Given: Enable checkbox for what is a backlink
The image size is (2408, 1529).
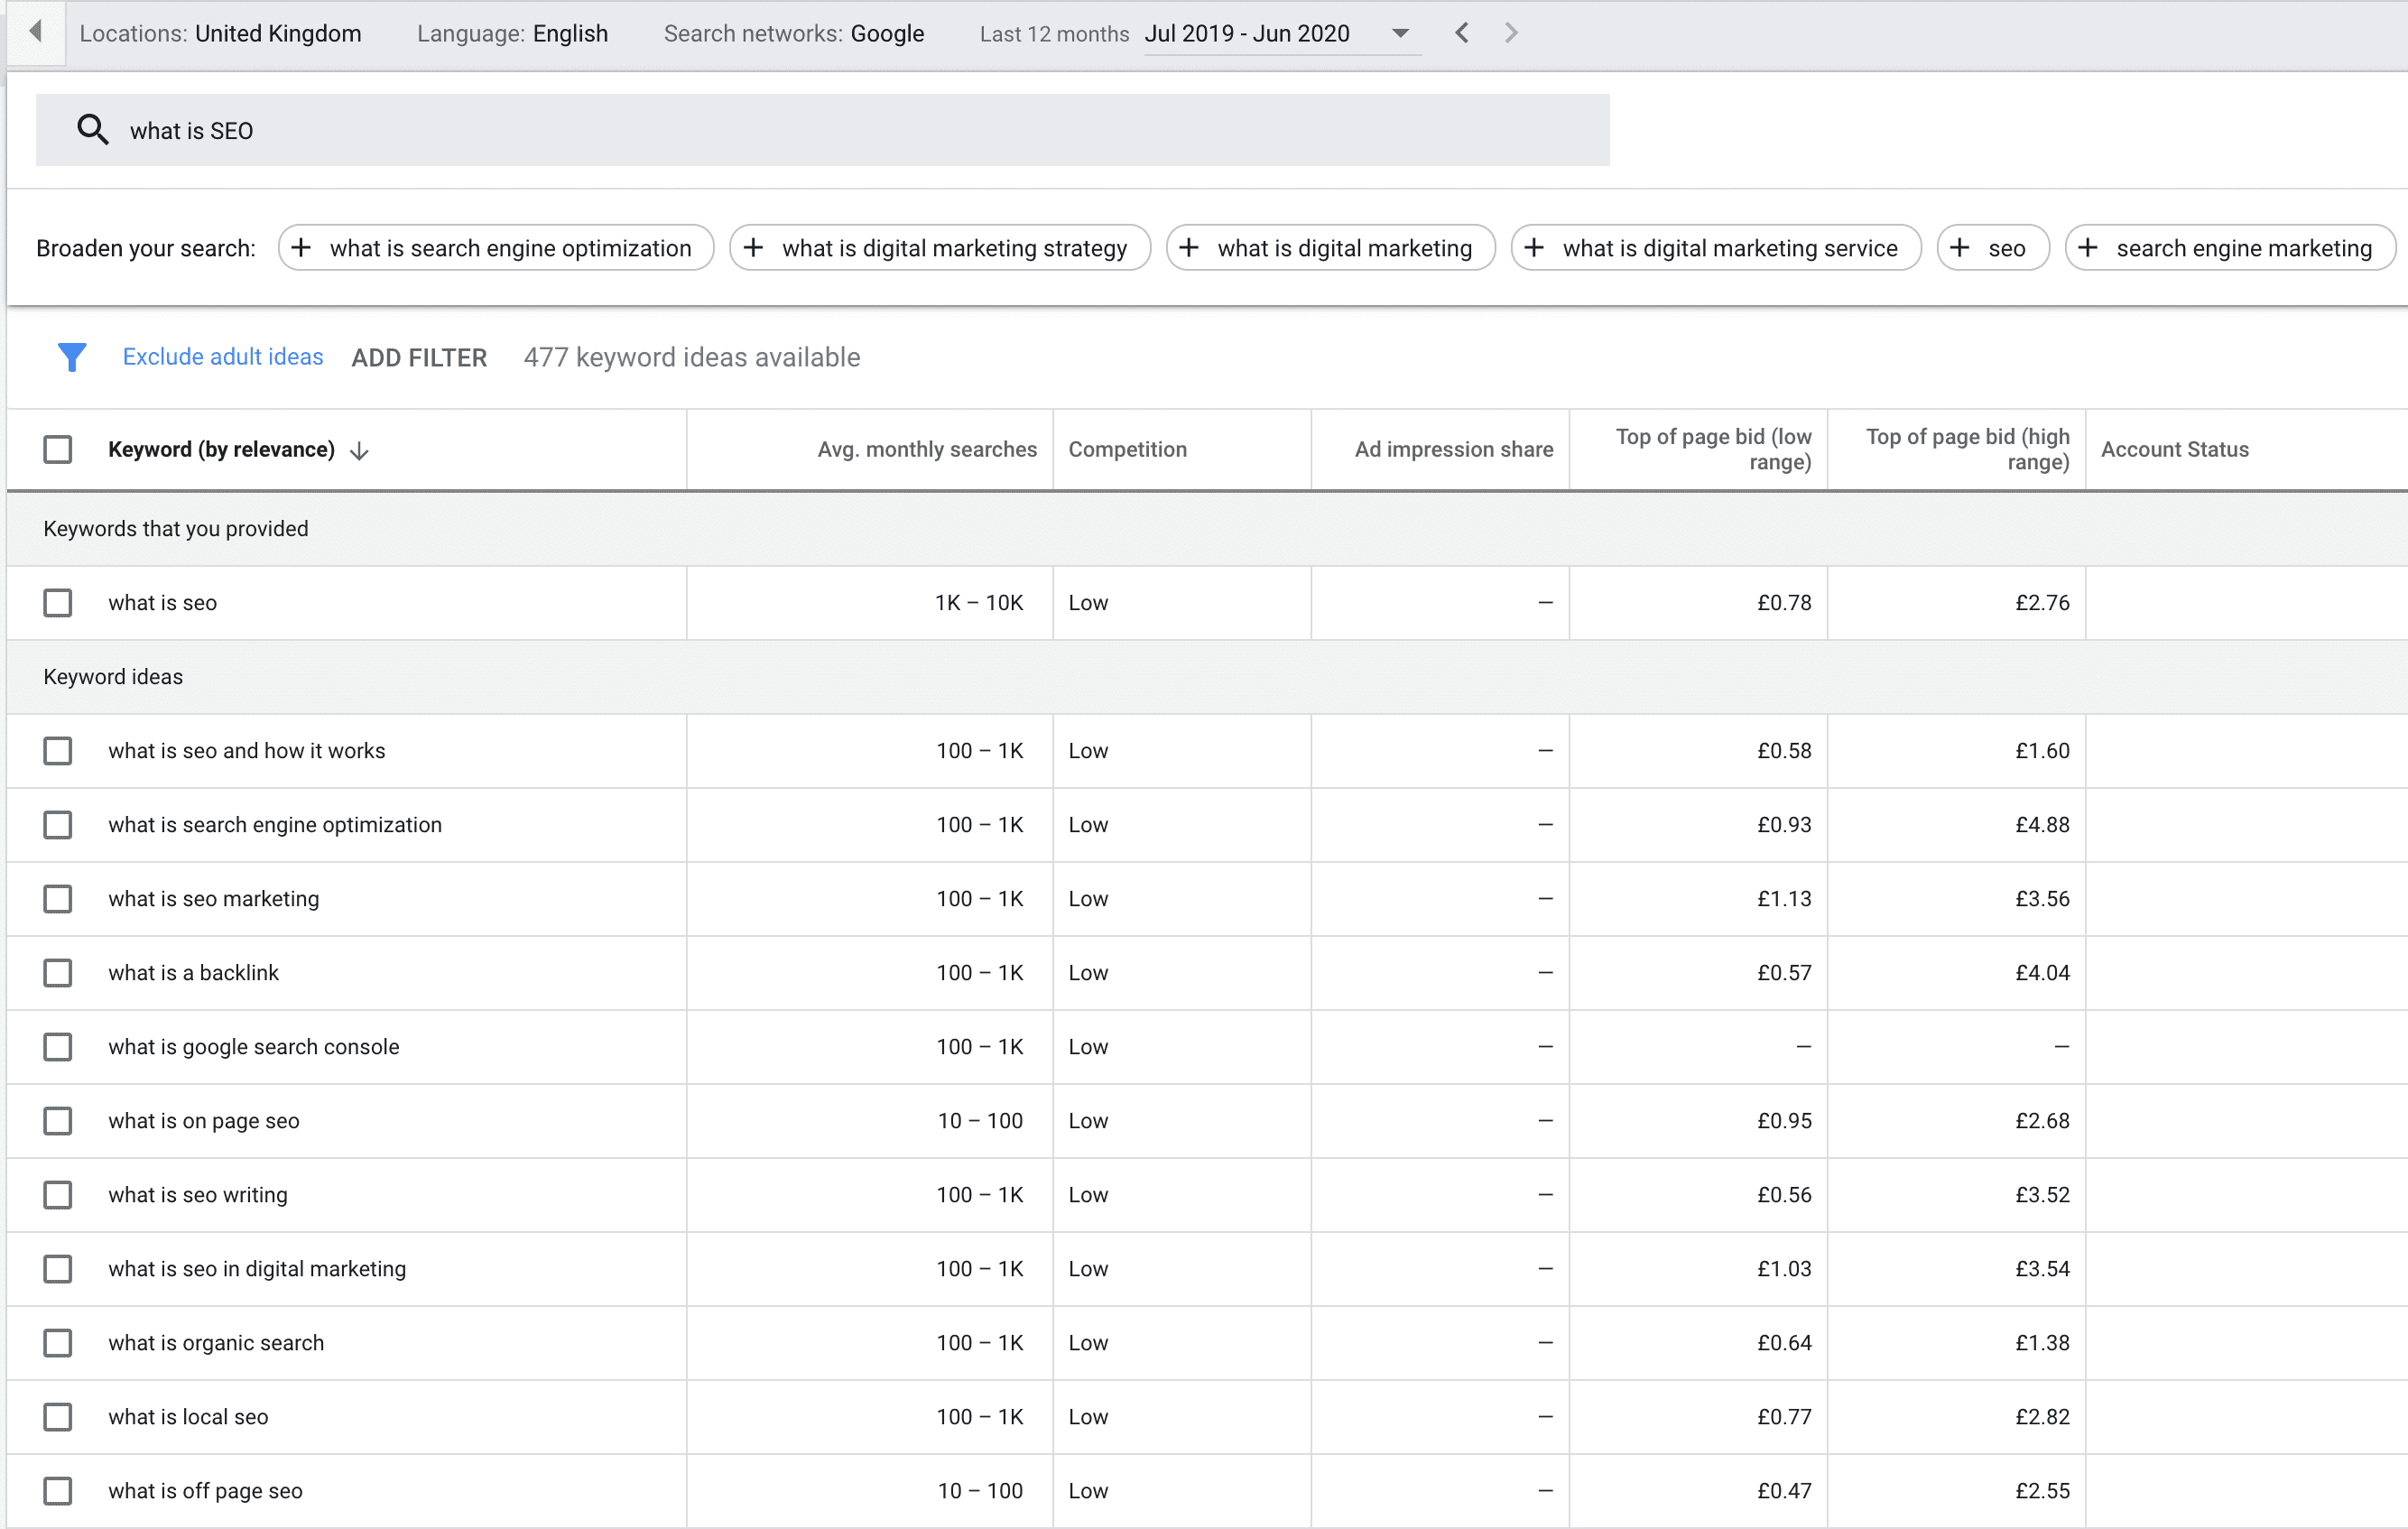Looking at the screenshot, I should point(58,972).
